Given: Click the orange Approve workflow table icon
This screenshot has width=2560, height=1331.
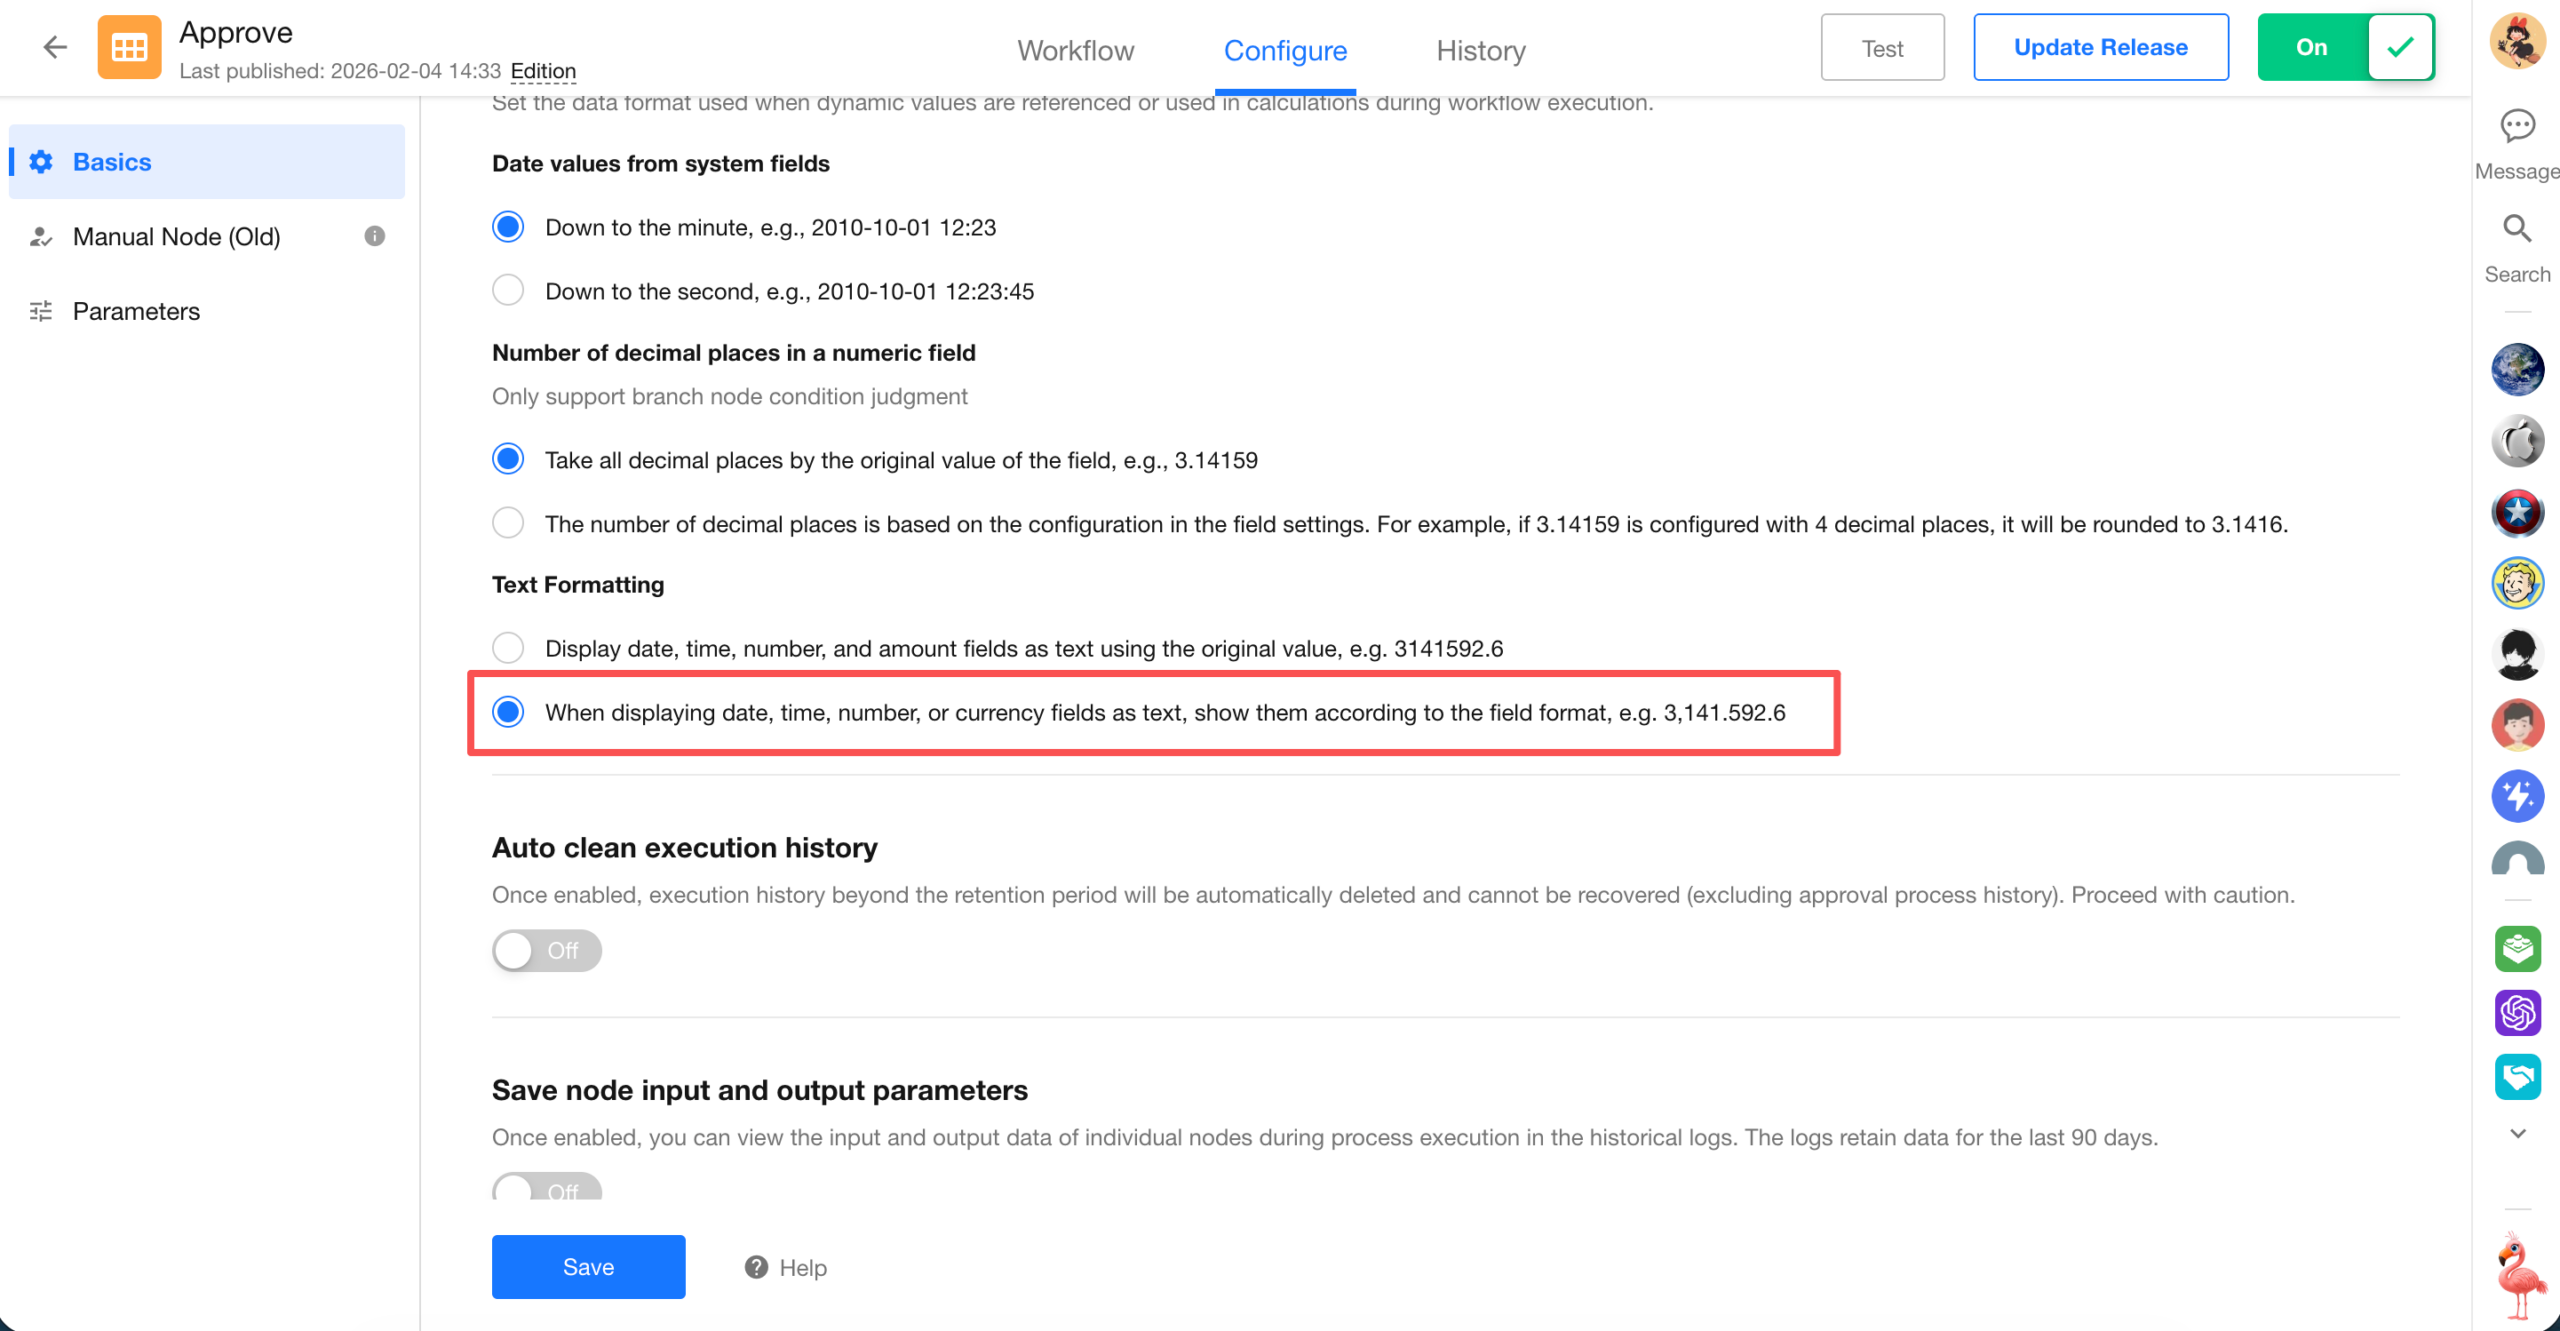Looking at the screenshot, I should click(129, 47).
